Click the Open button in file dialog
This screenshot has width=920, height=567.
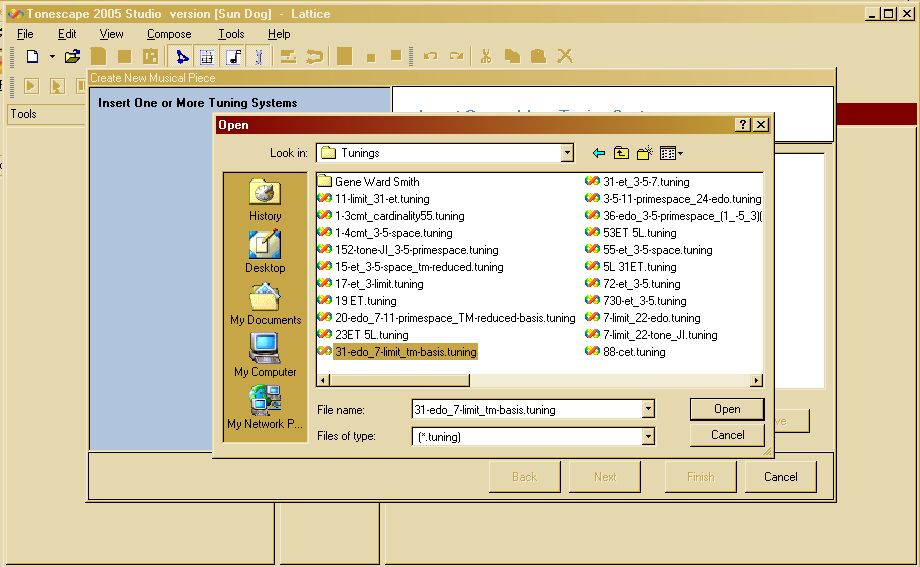point(727,409)
